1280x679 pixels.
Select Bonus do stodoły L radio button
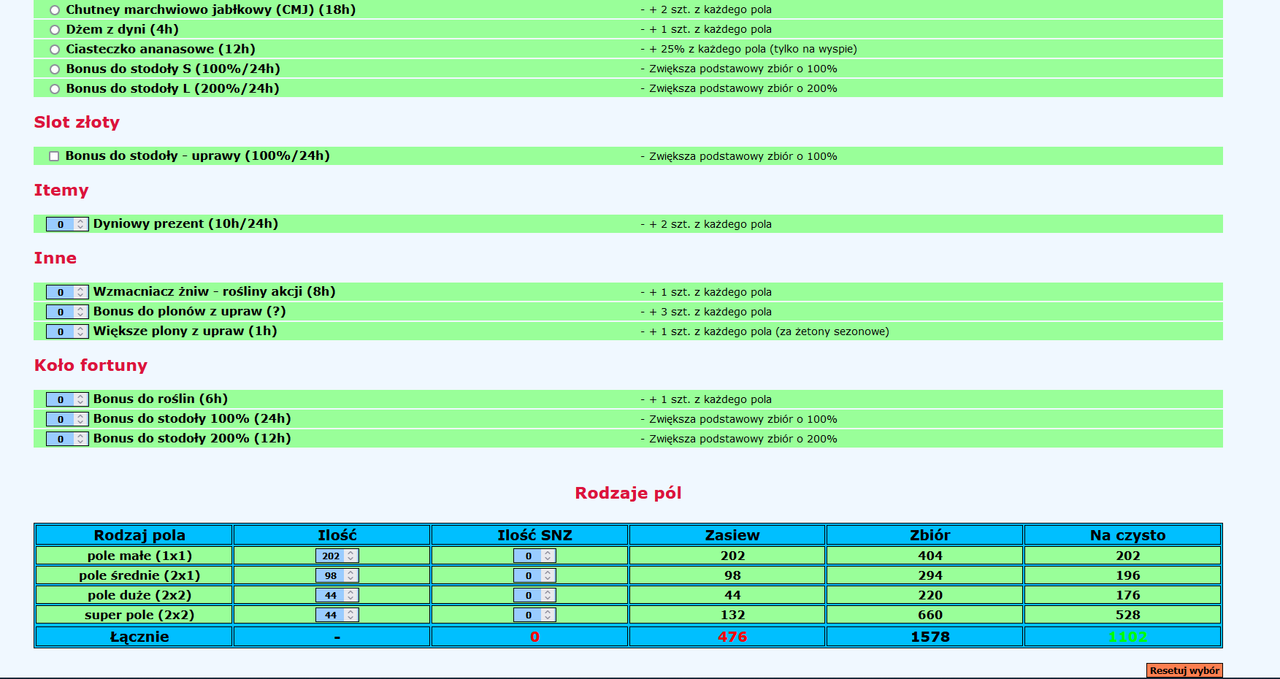click(55, 89)
